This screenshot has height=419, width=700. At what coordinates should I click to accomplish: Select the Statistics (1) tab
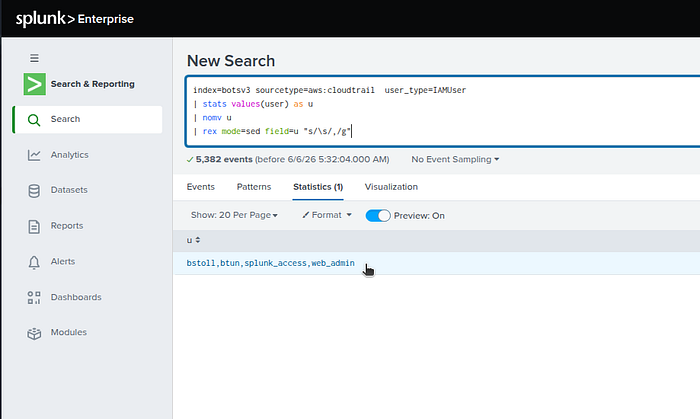[x=318, y=187]
